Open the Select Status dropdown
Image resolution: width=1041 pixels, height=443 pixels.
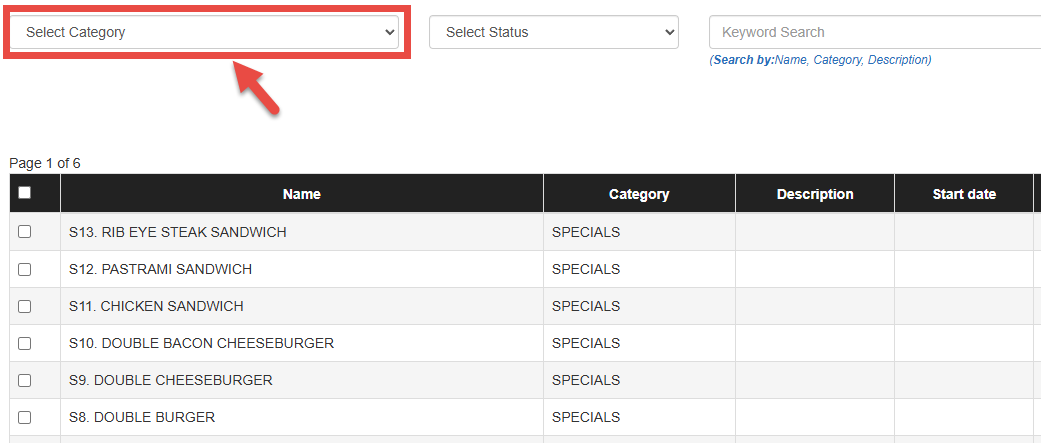(x=553, y=32)
